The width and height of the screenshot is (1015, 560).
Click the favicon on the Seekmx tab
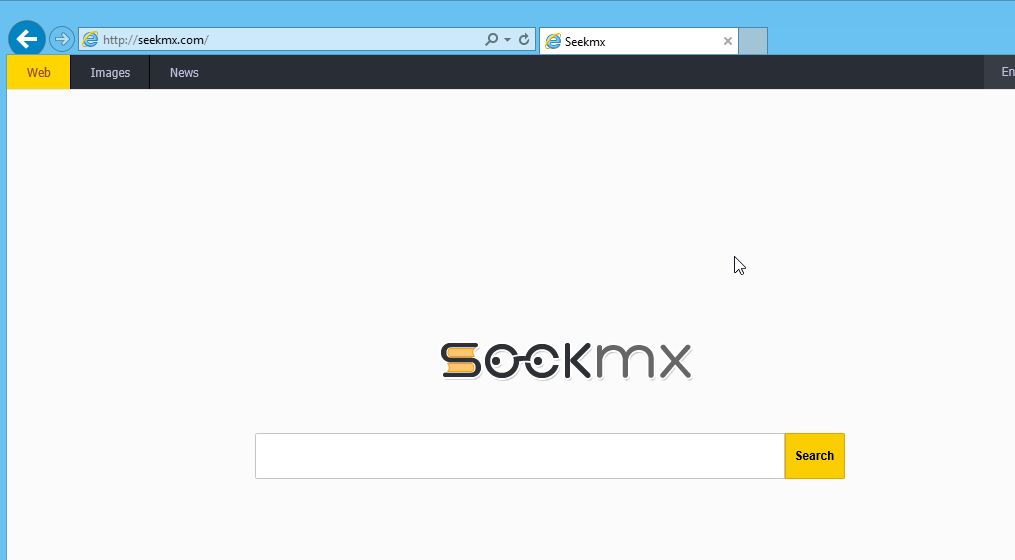point(553,41)
